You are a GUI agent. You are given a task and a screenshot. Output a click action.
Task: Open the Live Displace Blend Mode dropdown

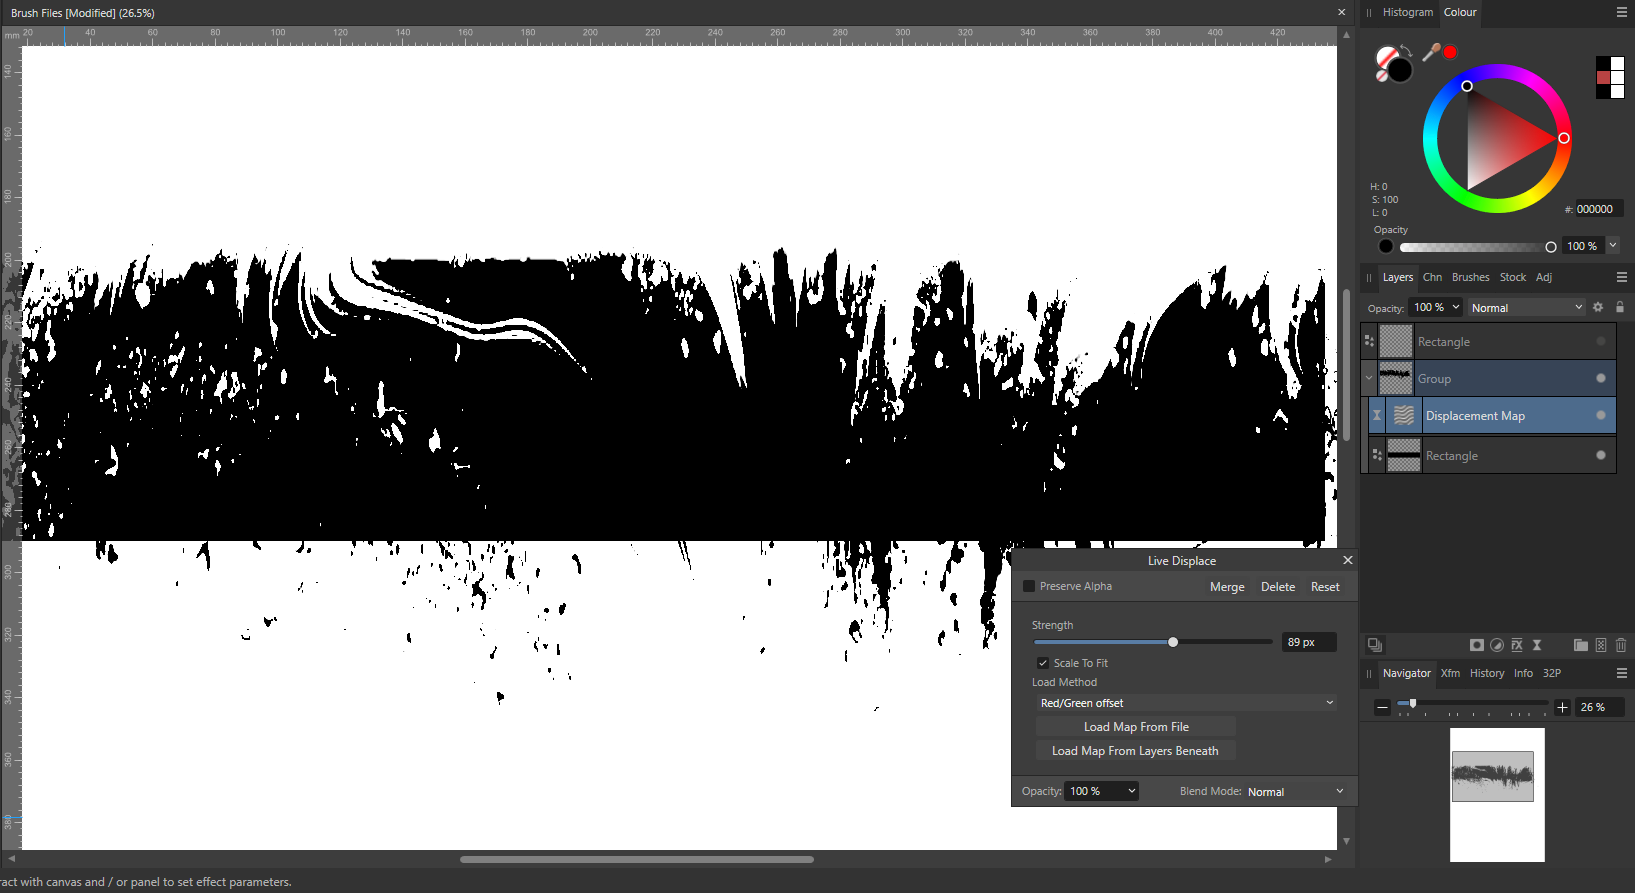click(1296, 791)
